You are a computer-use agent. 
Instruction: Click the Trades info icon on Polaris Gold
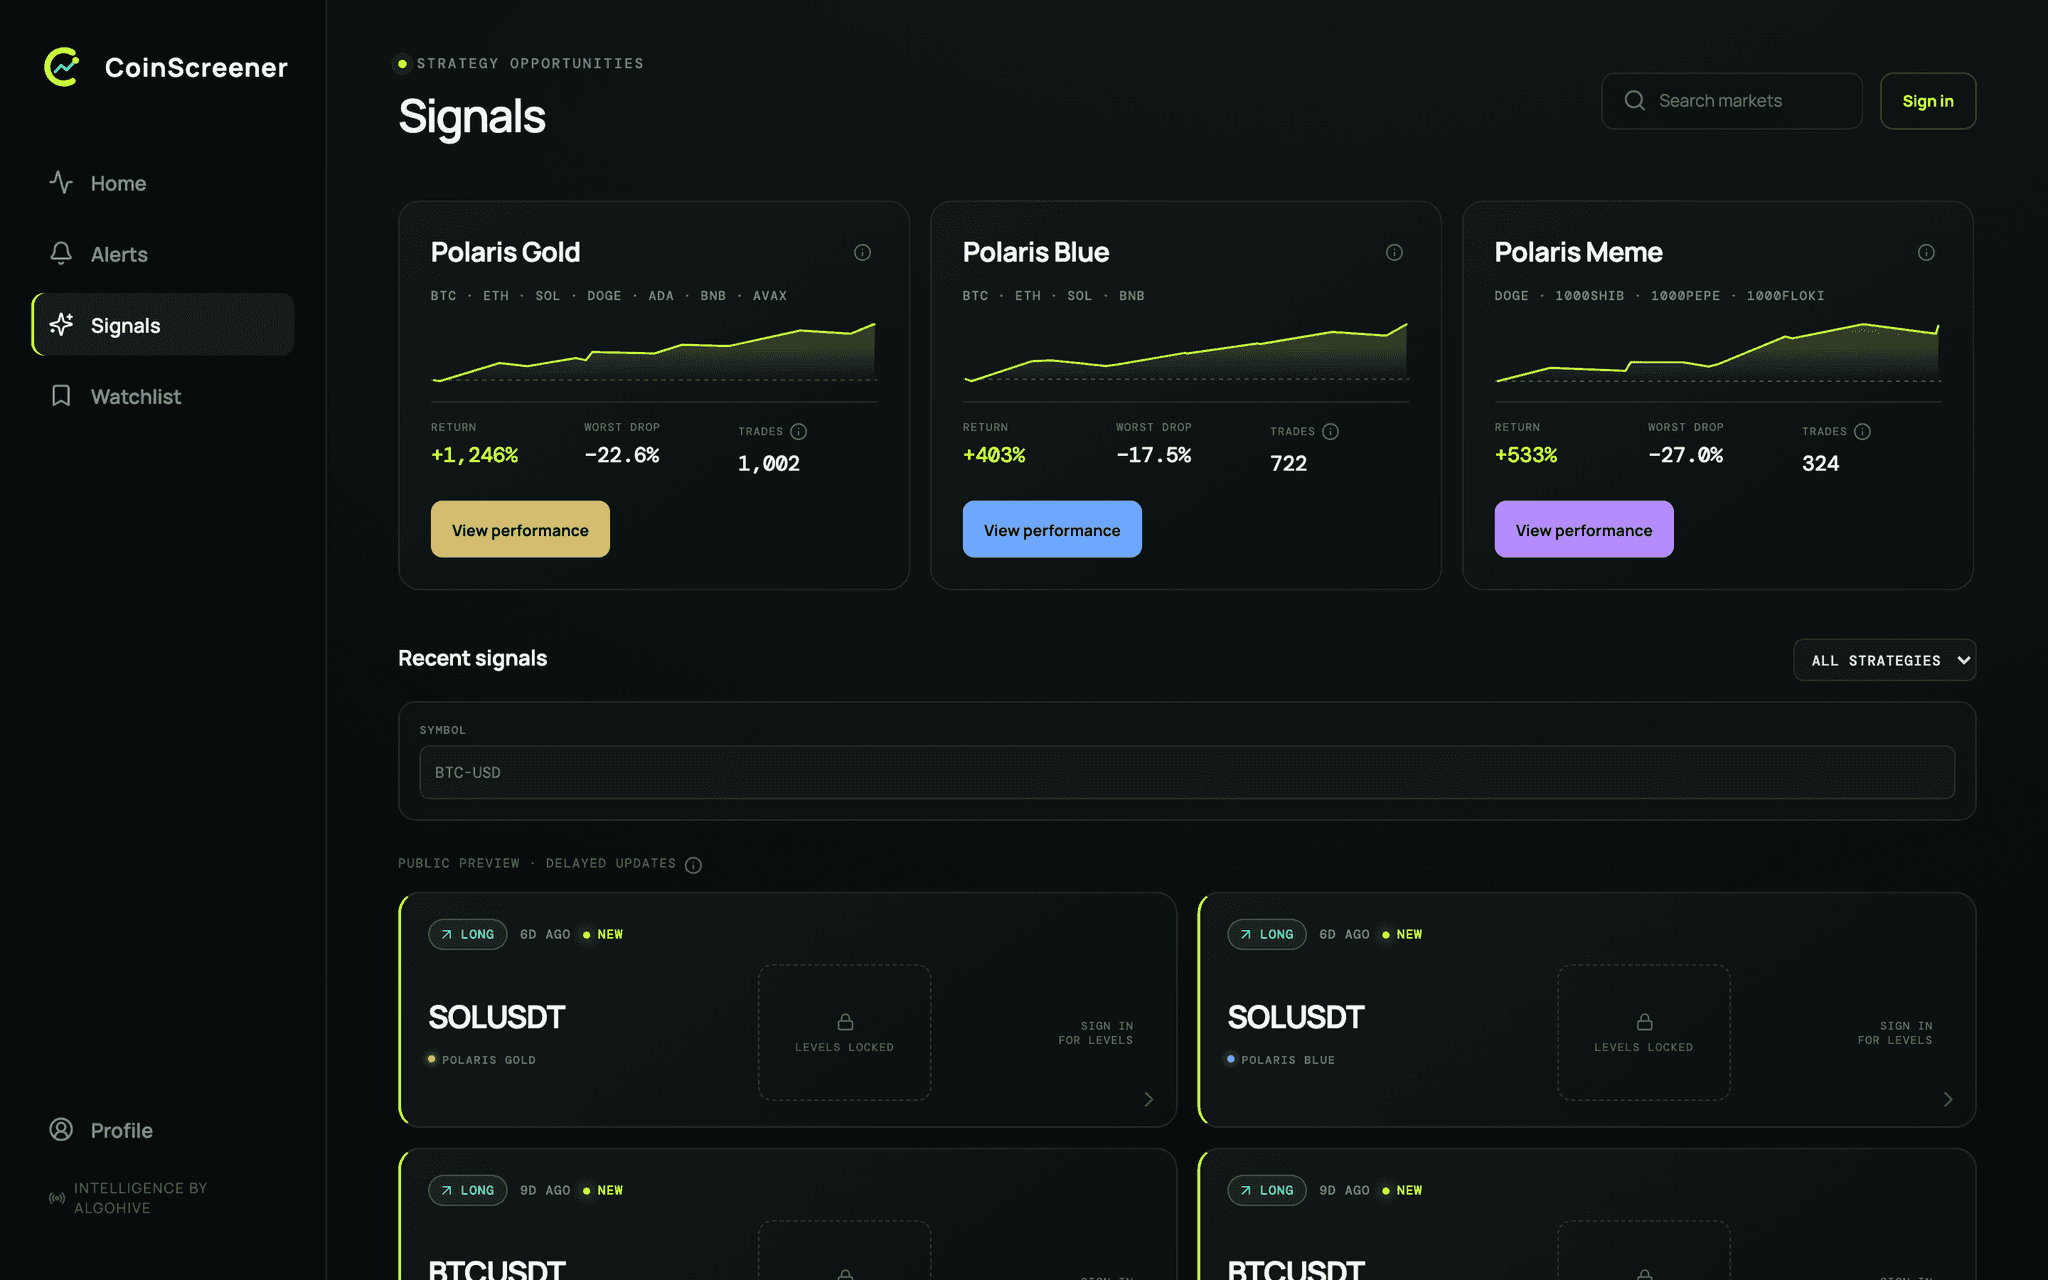(x=798, y=431)
